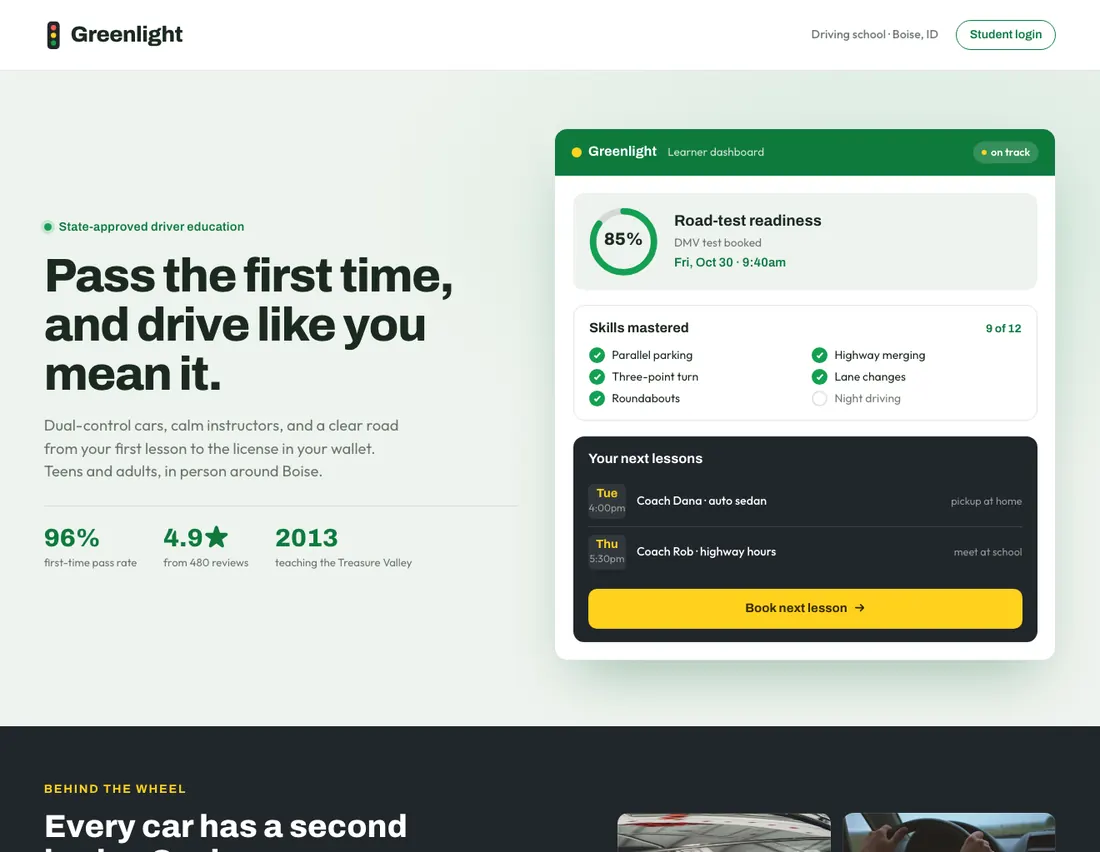Viewport: 1100px width, 852px height.
Task: Click the arrow icon in Book next lesson
Action: (x=860, y=608)
